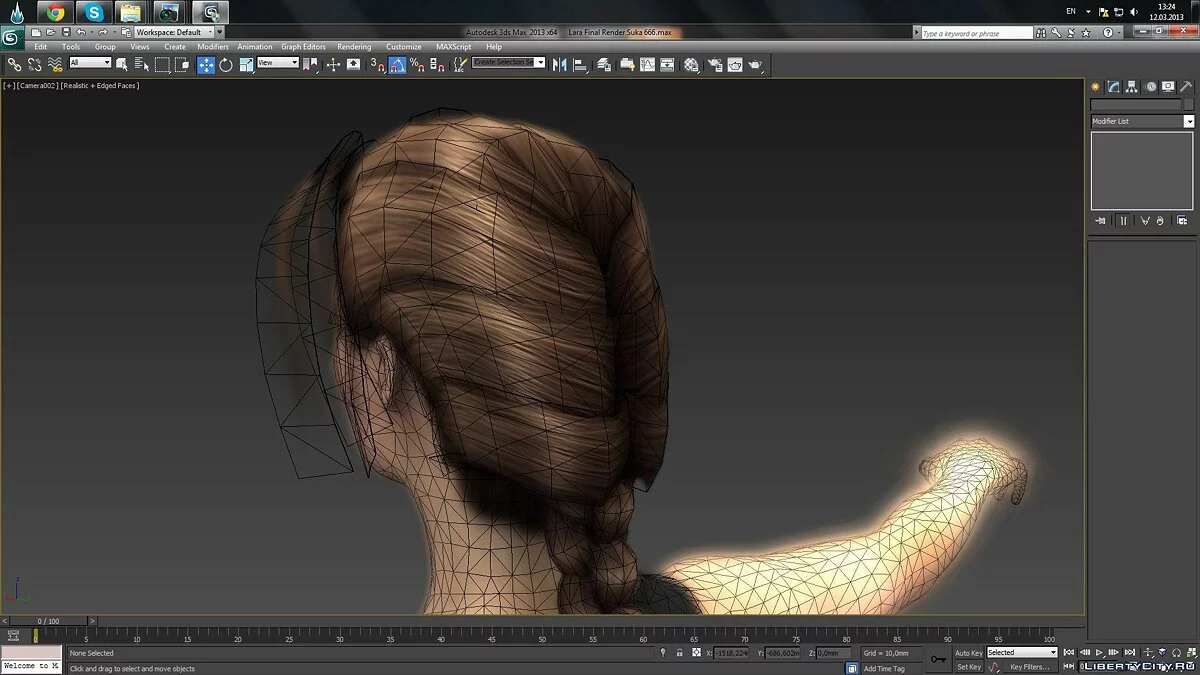Choose the Select and Rotate tool
The height and width of the screenshot is (675, 1200).
pos(226,64)
